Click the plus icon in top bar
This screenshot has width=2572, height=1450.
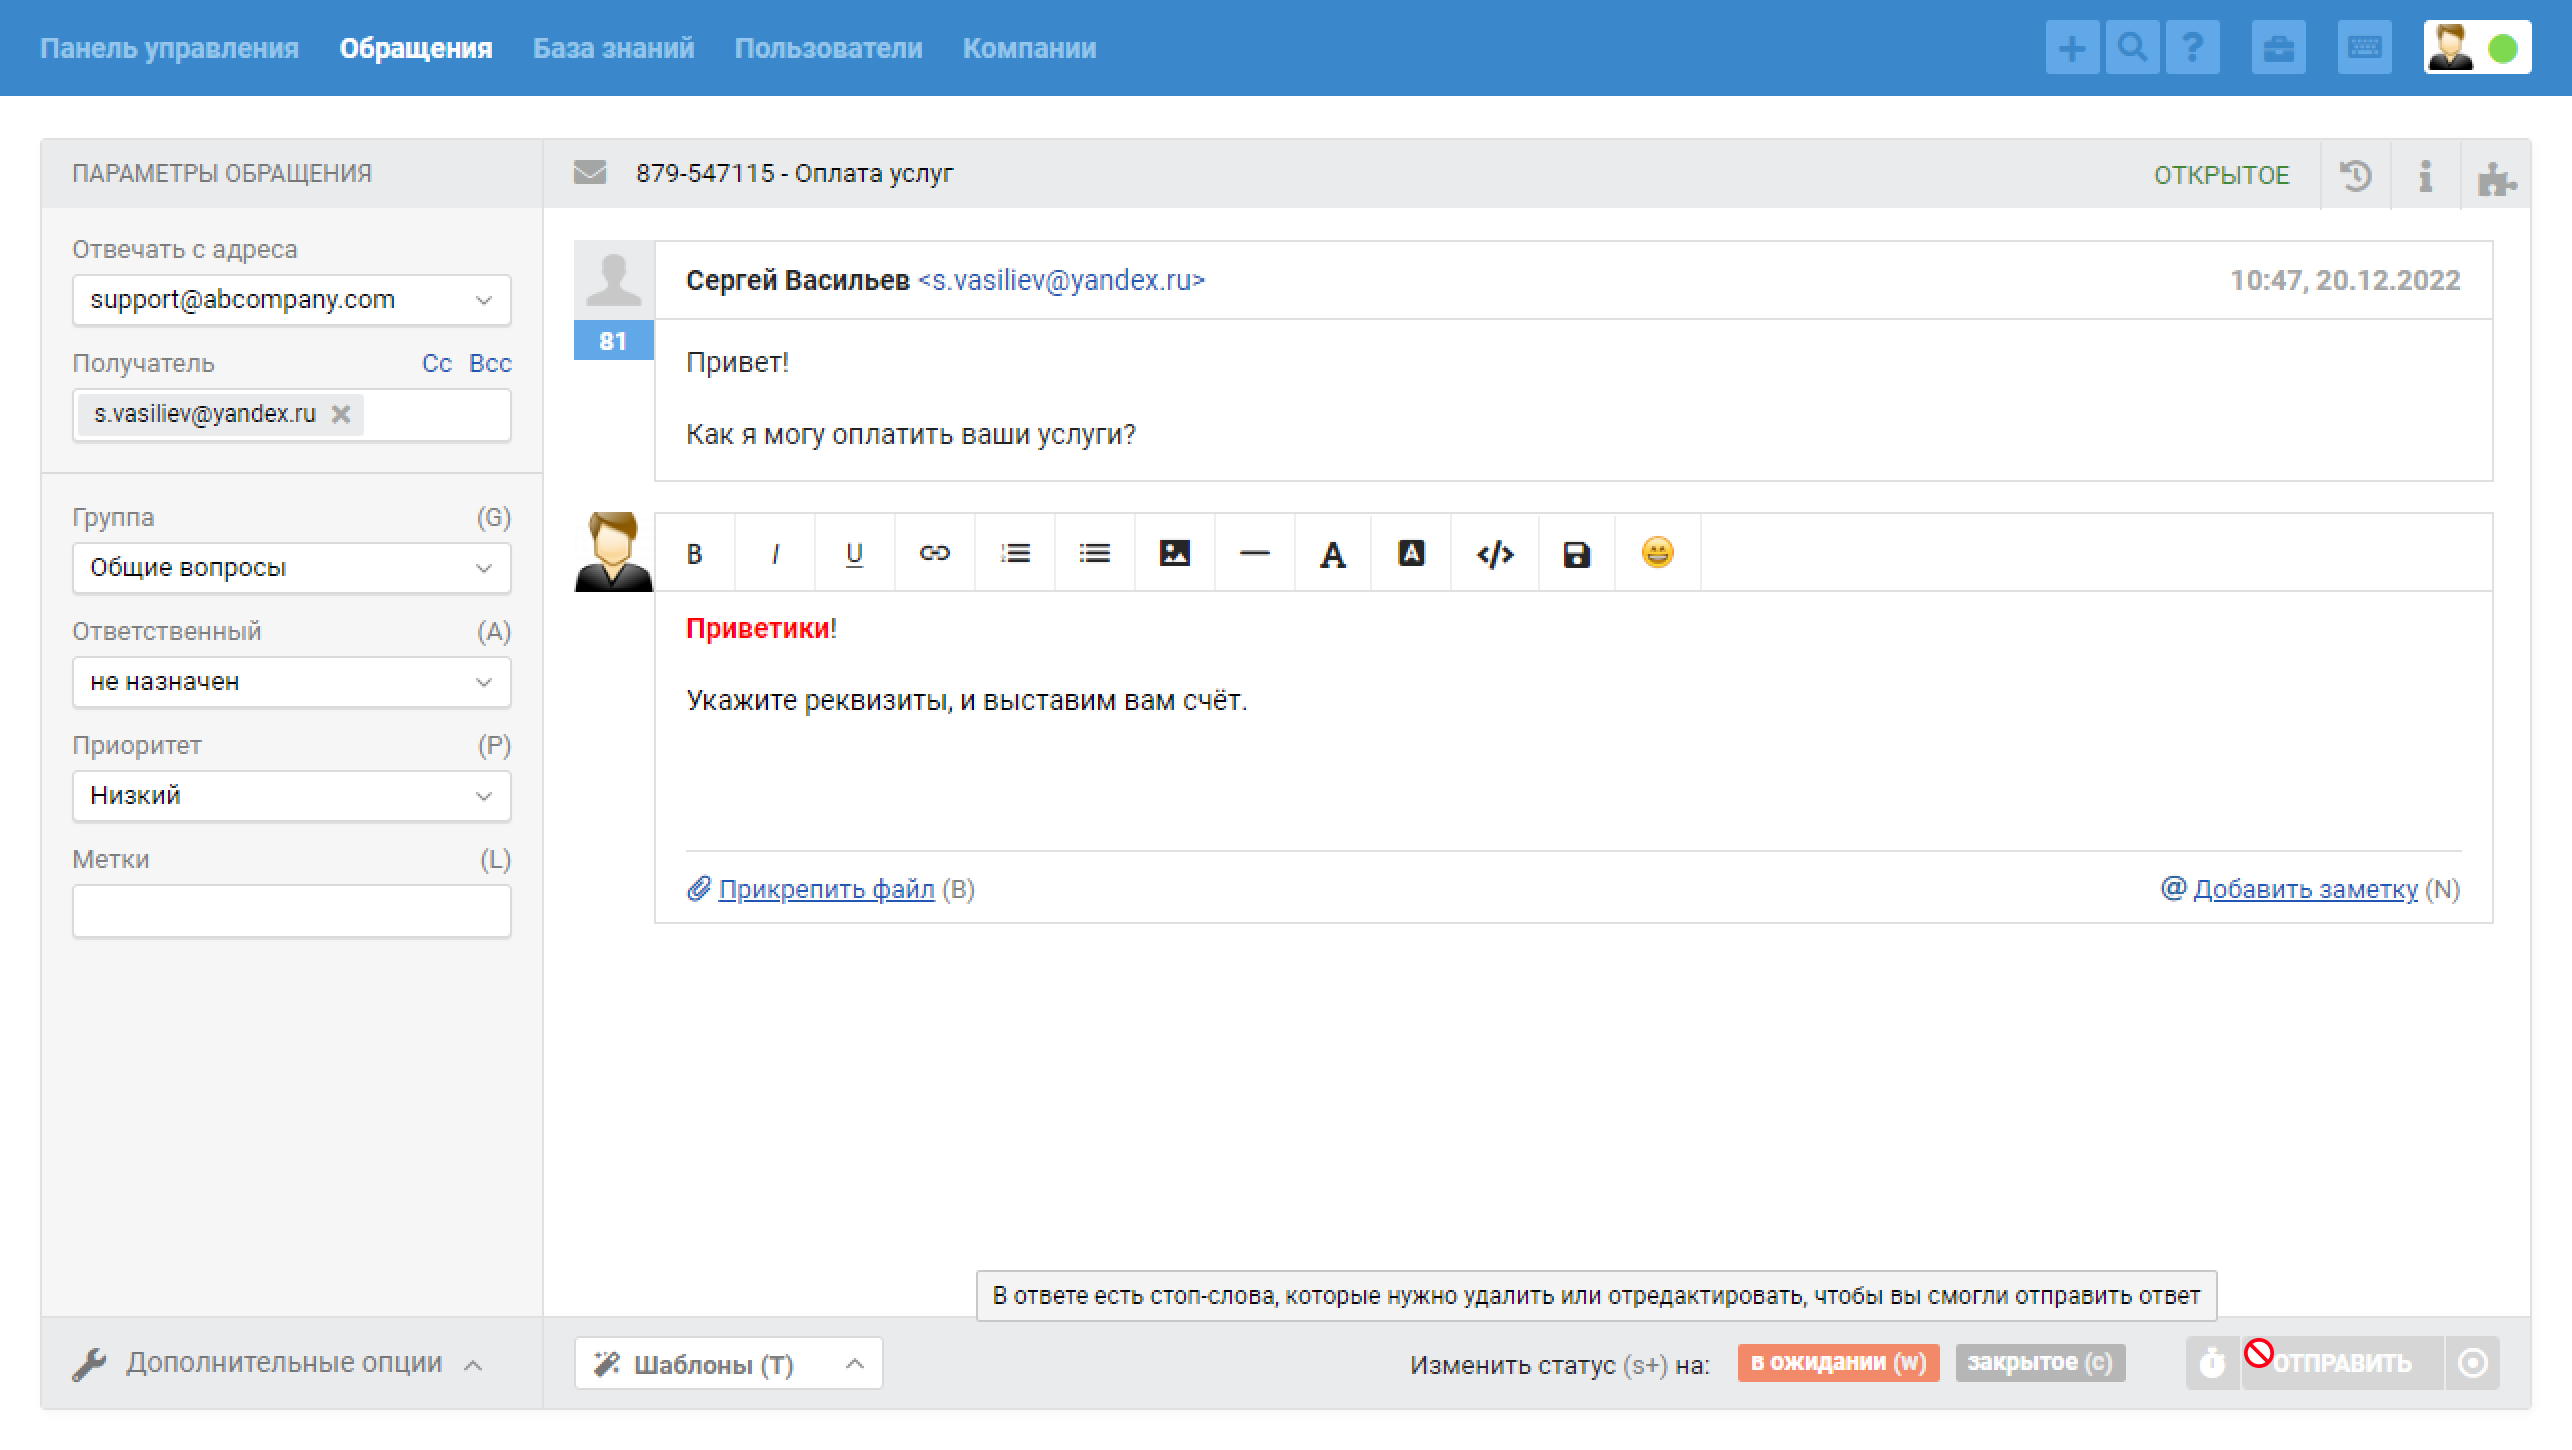click(x=2072, y=48)
